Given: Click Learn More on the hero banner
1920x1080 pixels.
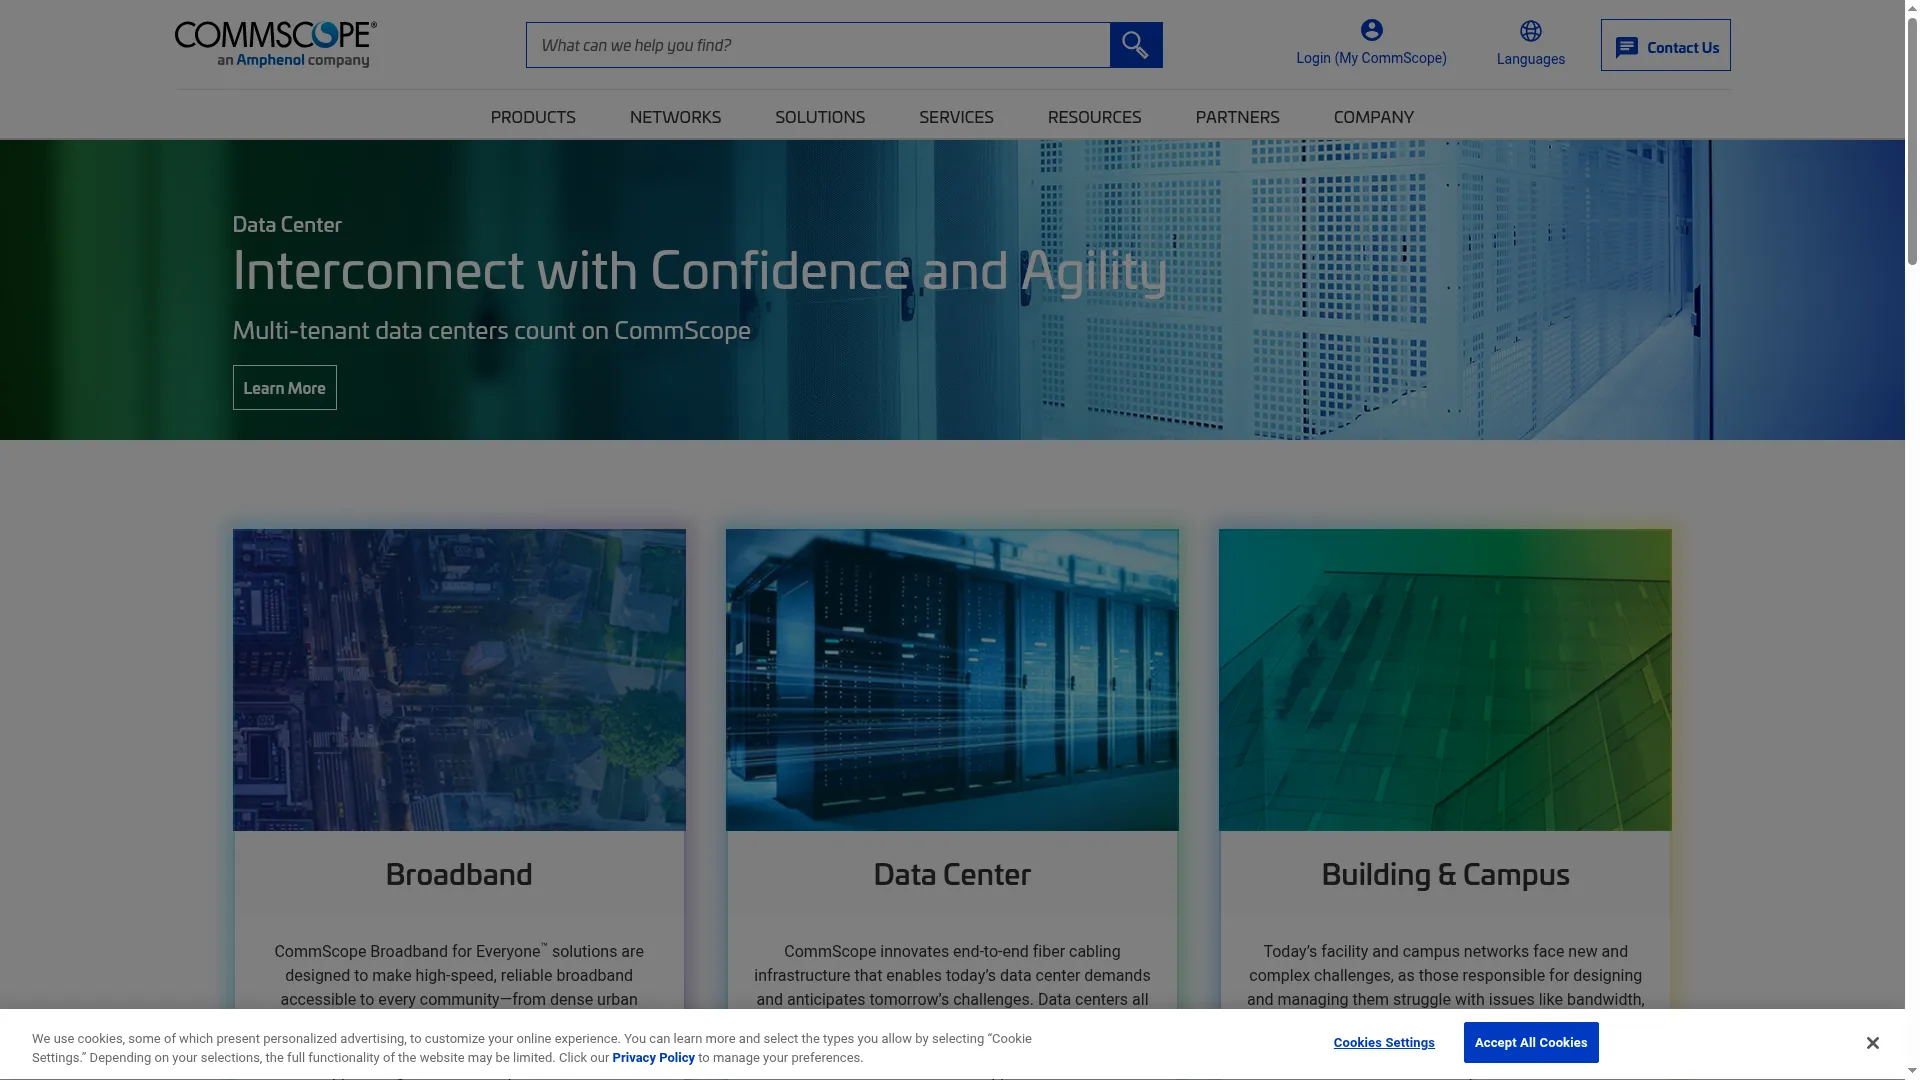Looking at the screenshot, I should click(284, 388).
